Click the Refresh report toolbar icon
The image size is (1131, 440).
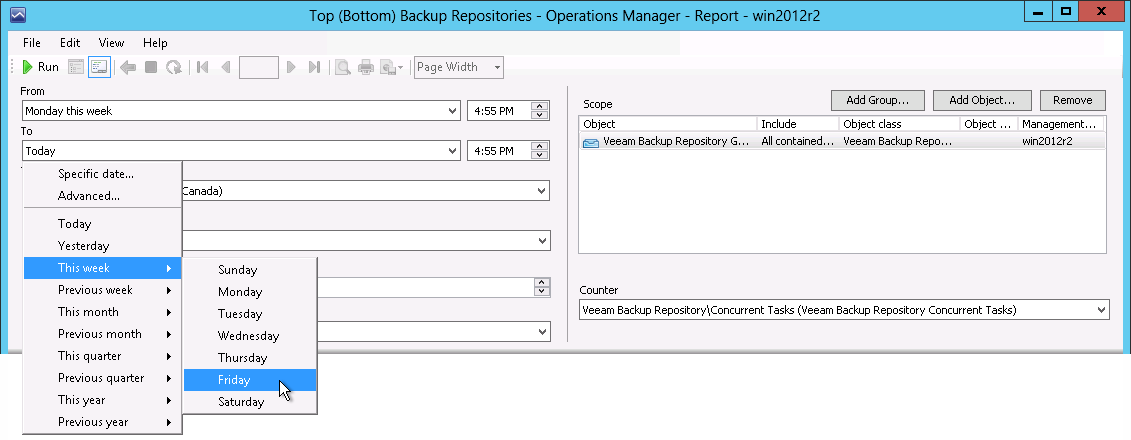click(x=174, y=67)
